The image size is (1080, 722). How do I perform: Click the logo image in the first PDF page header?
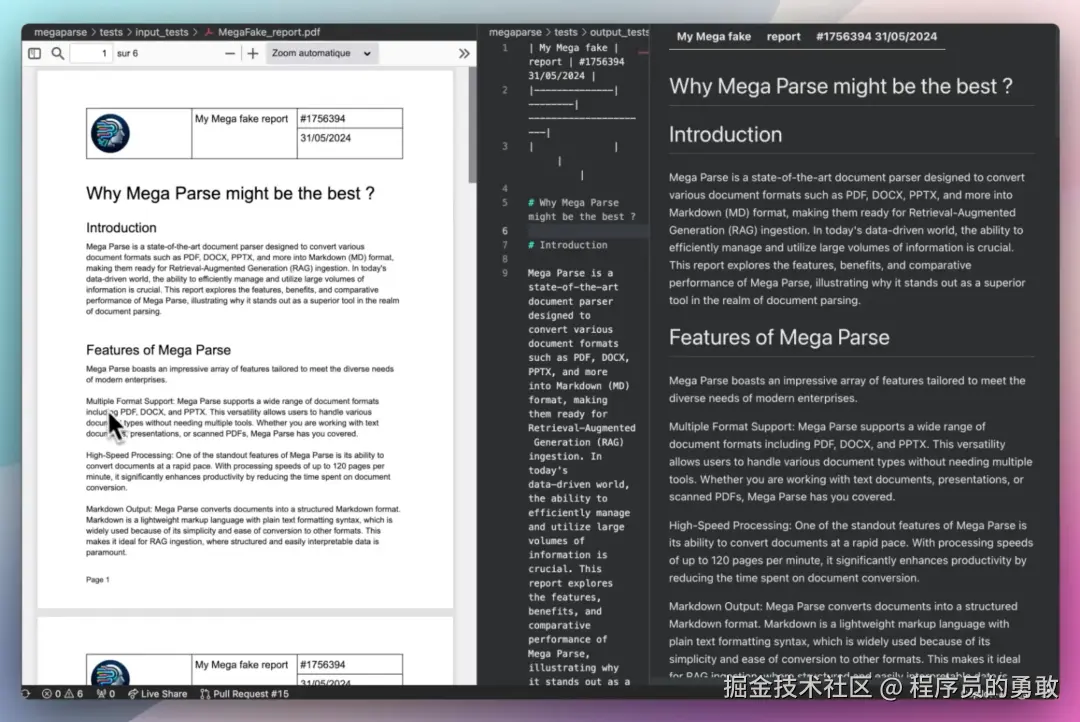tap(110, 134)
